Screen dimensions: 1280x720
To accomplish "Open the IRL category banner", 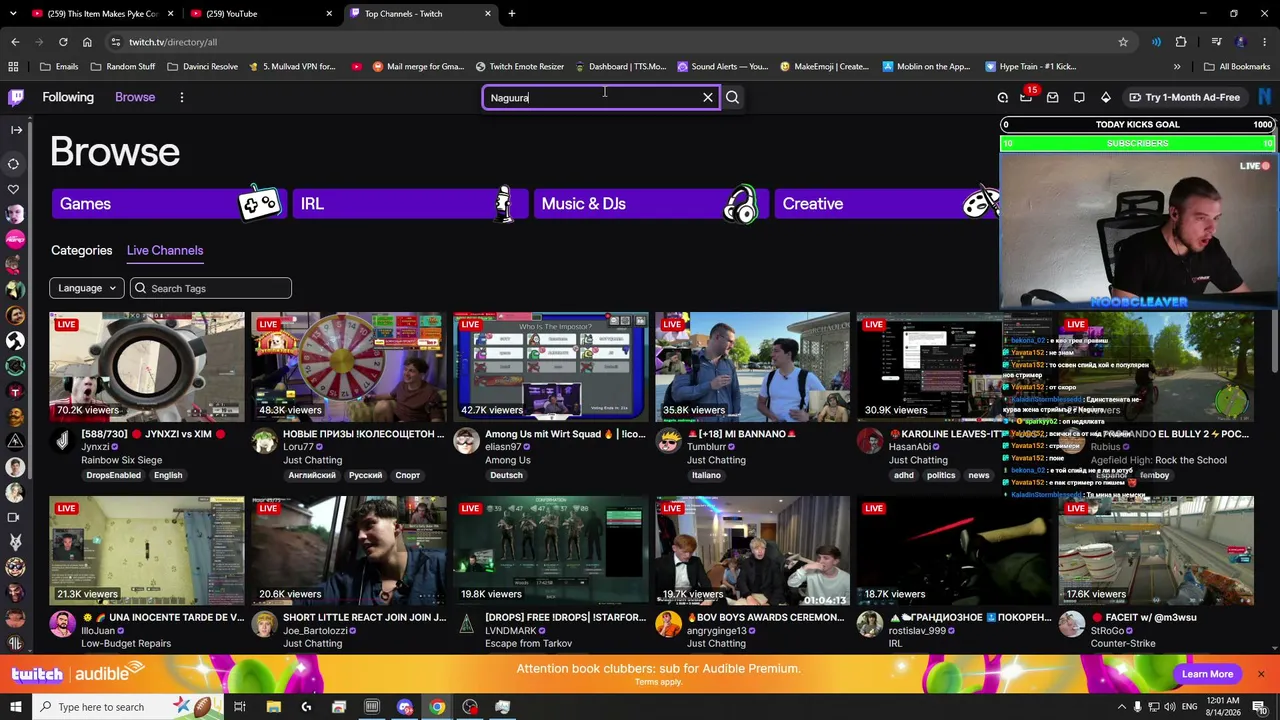I will coord(409,204).
